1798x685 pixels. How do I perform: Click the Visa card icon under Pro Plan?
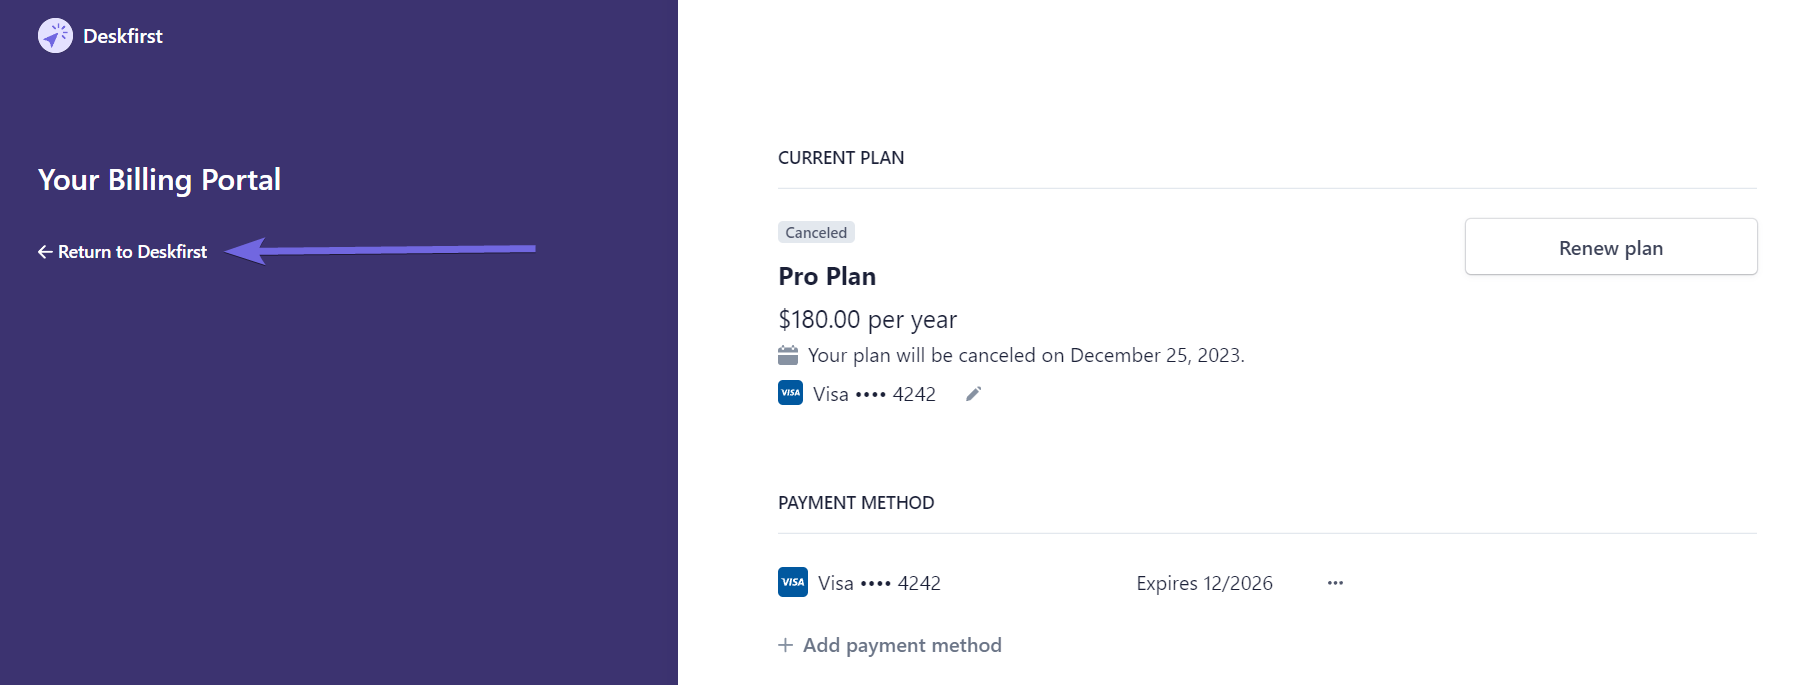[x=790, y=393]
